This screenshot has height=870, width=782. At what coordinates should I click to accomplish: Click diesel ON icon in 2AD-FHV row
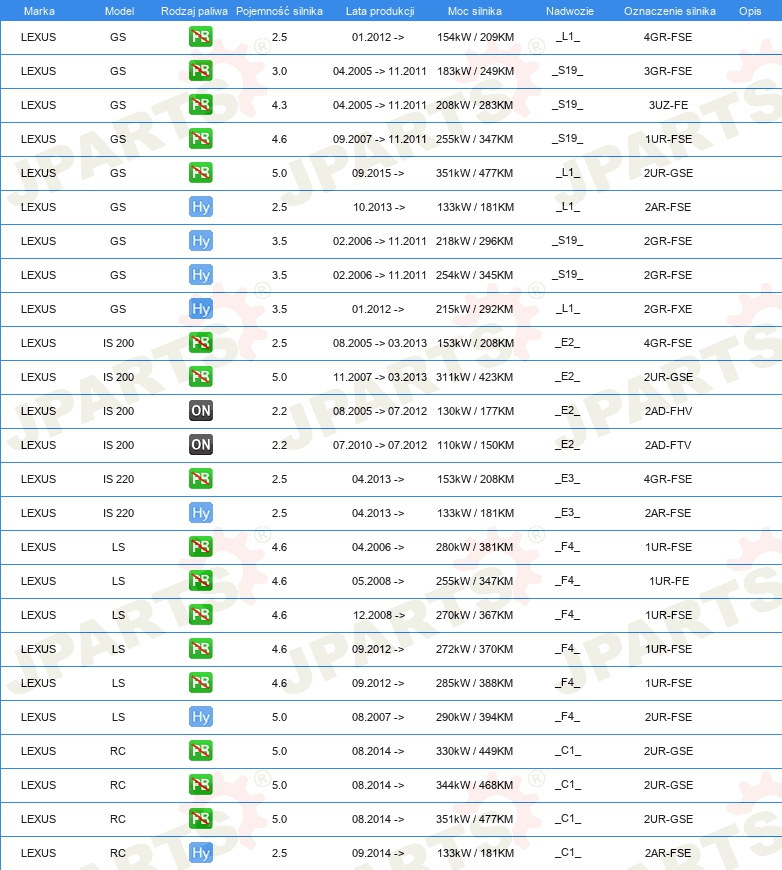point(200,411)
